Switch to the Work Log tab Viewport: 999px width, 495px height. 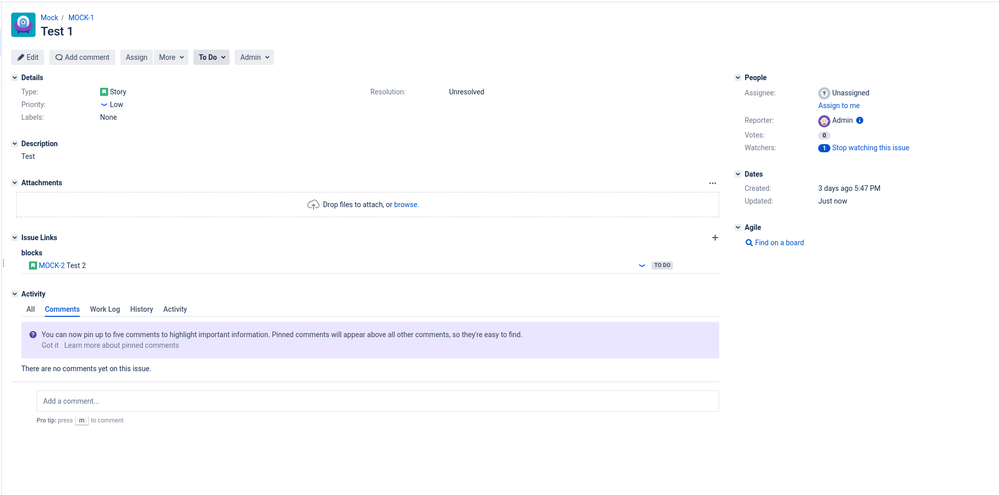pyautogui.click(x=105, y=309)
